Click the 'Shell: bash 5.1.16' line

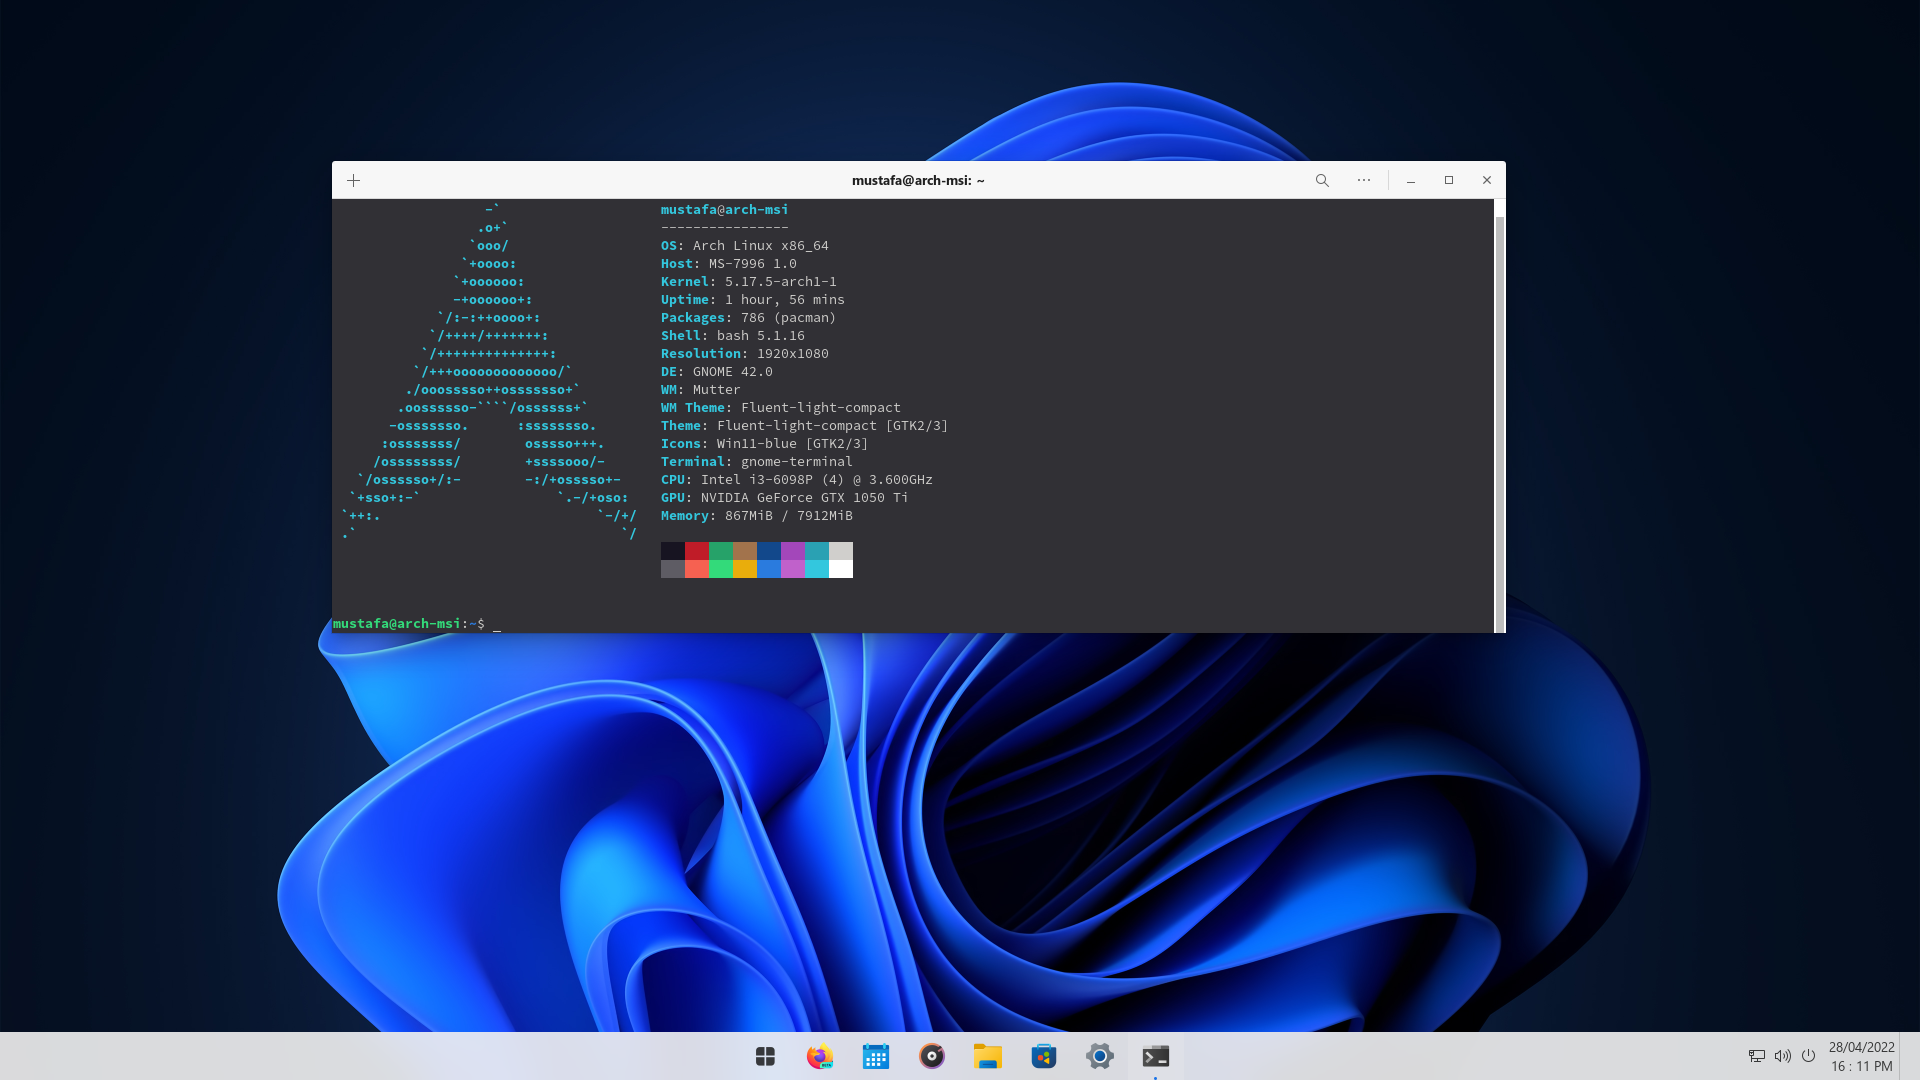click(732, 336)
